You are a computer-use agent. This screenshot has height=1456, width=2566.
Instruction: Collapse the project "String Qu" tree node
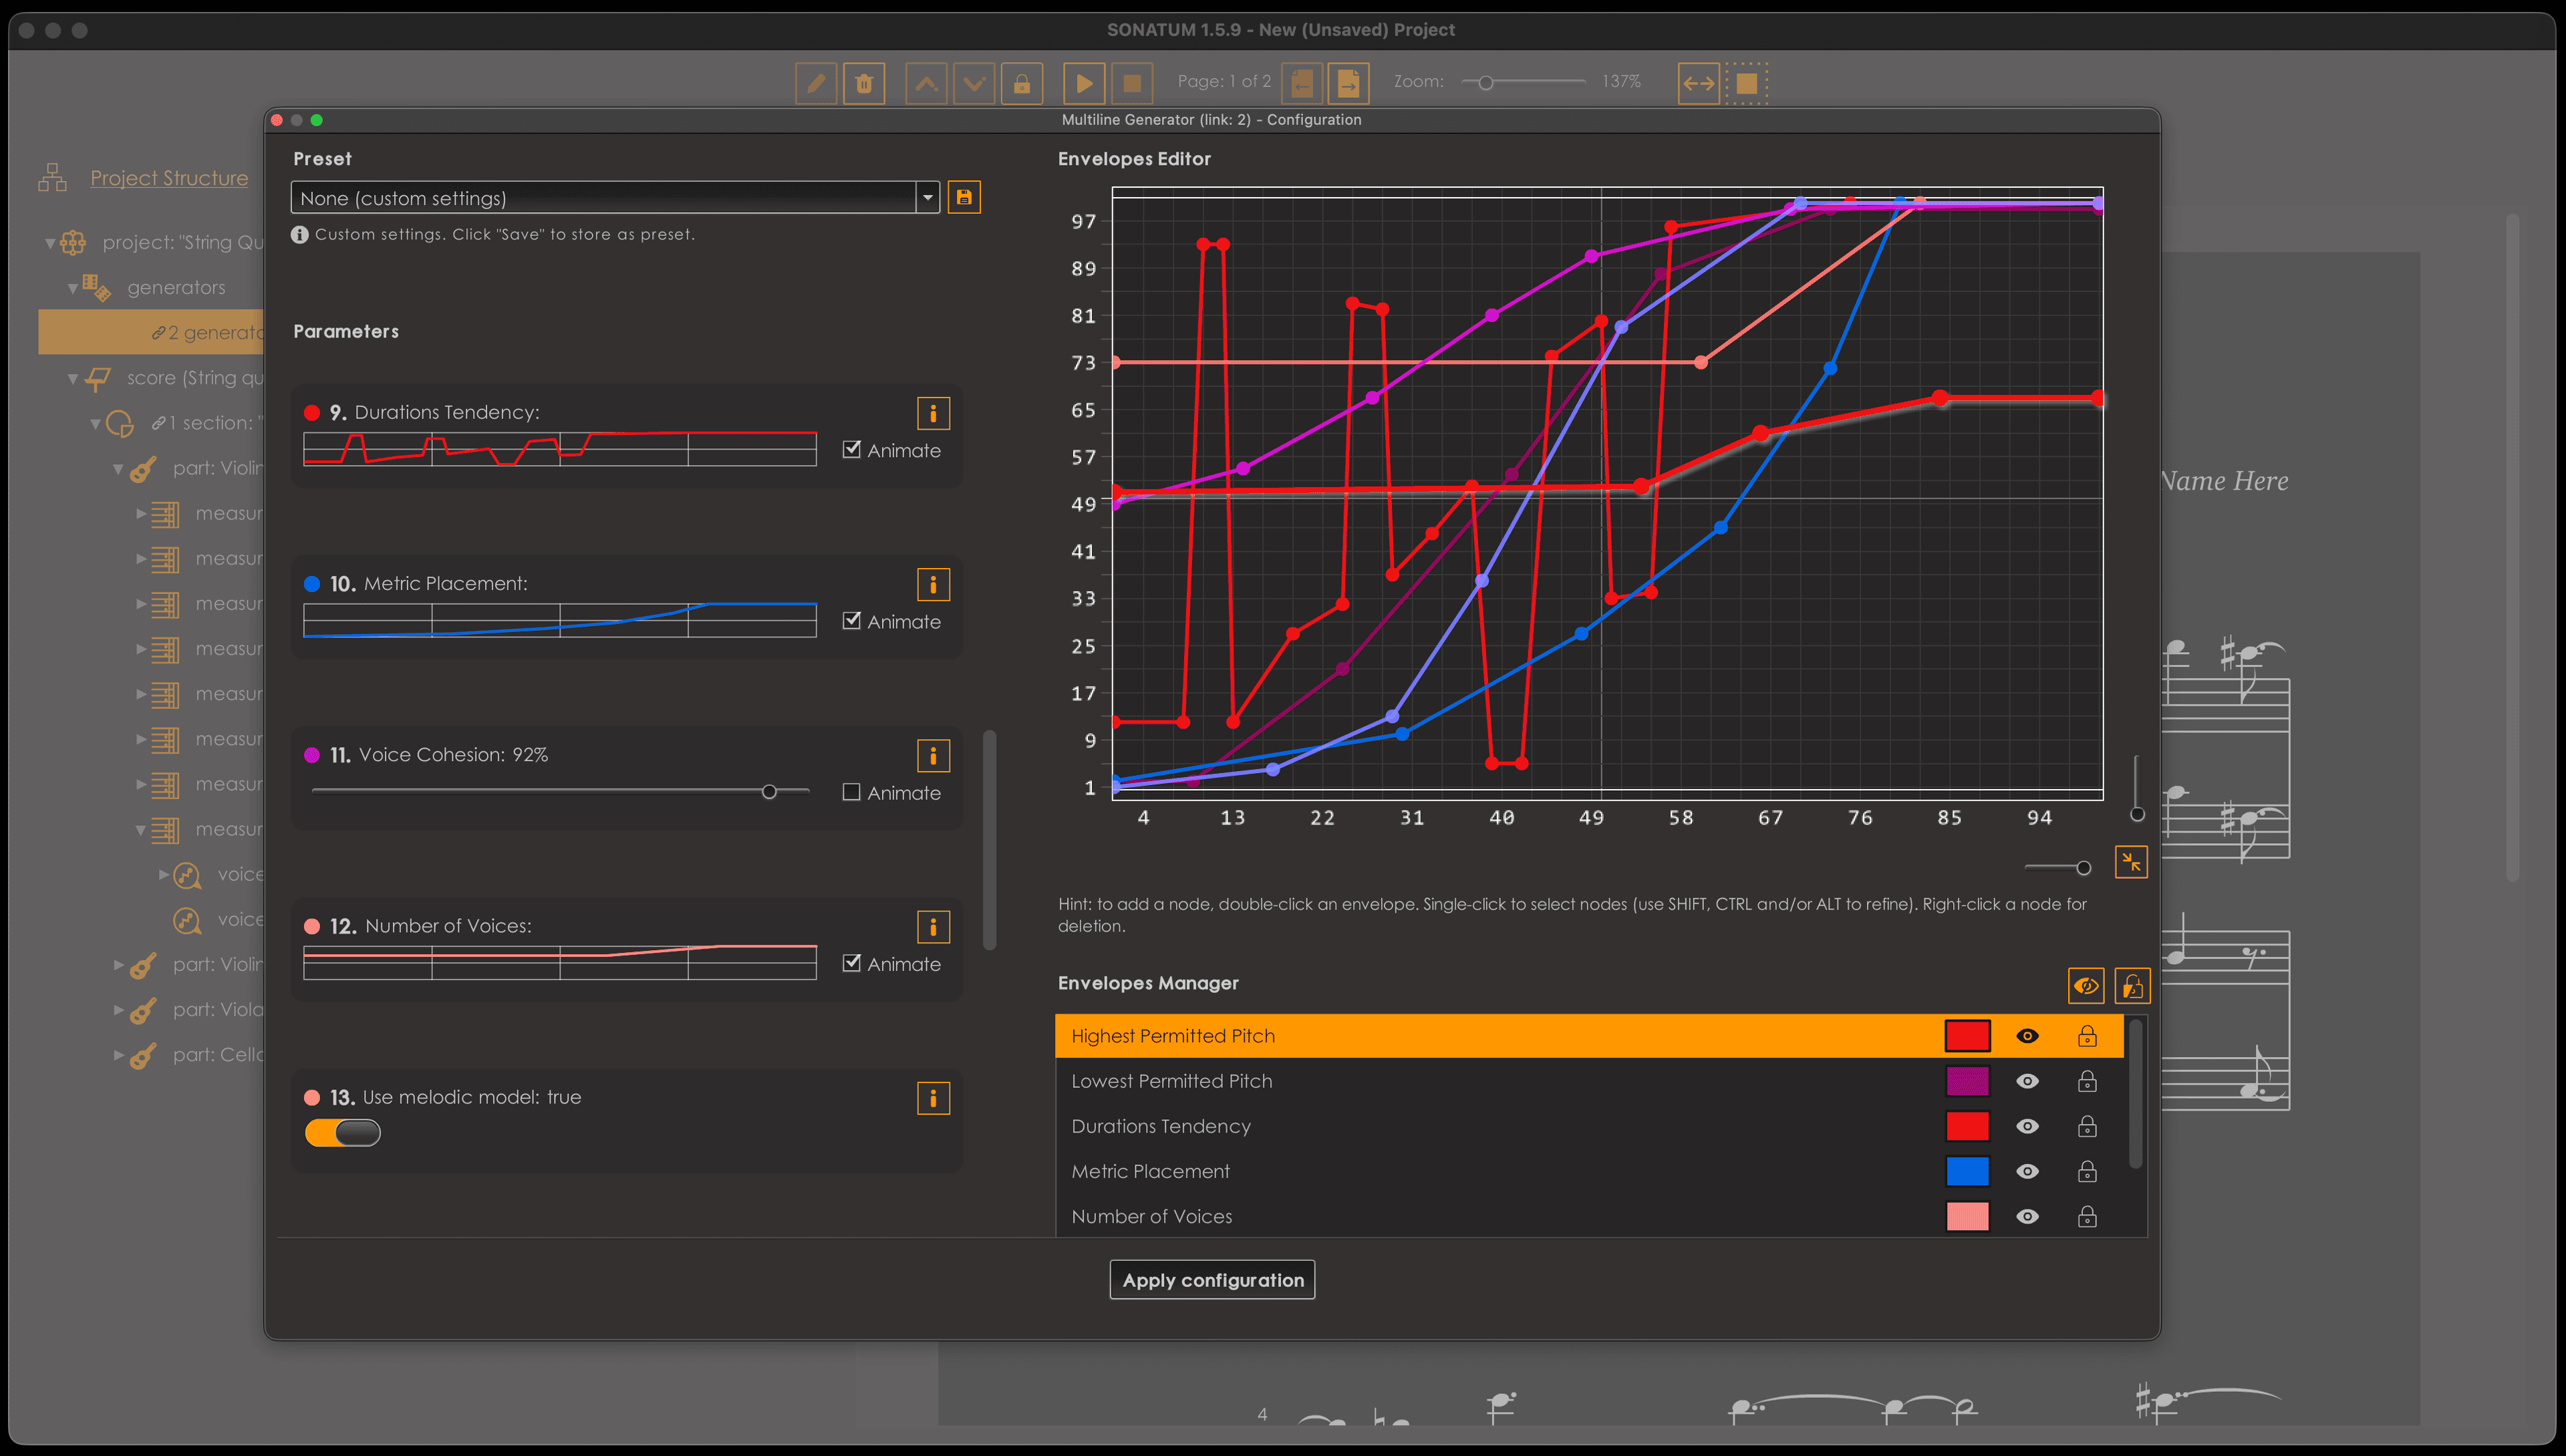click(50, 243)
